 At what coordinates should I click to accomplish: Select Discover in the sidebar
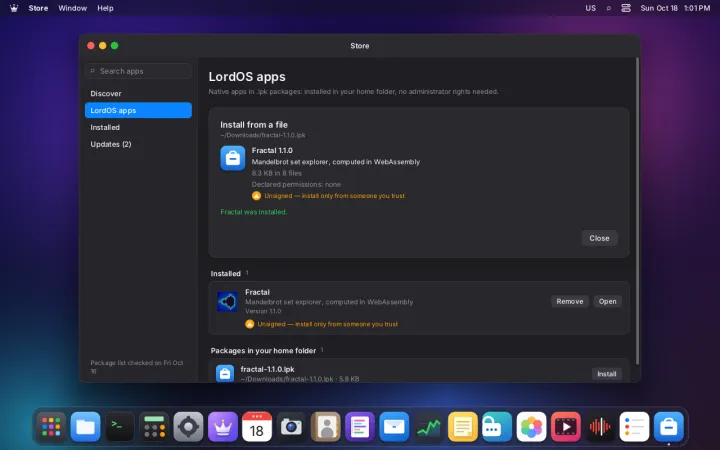[x=138, y=94]
